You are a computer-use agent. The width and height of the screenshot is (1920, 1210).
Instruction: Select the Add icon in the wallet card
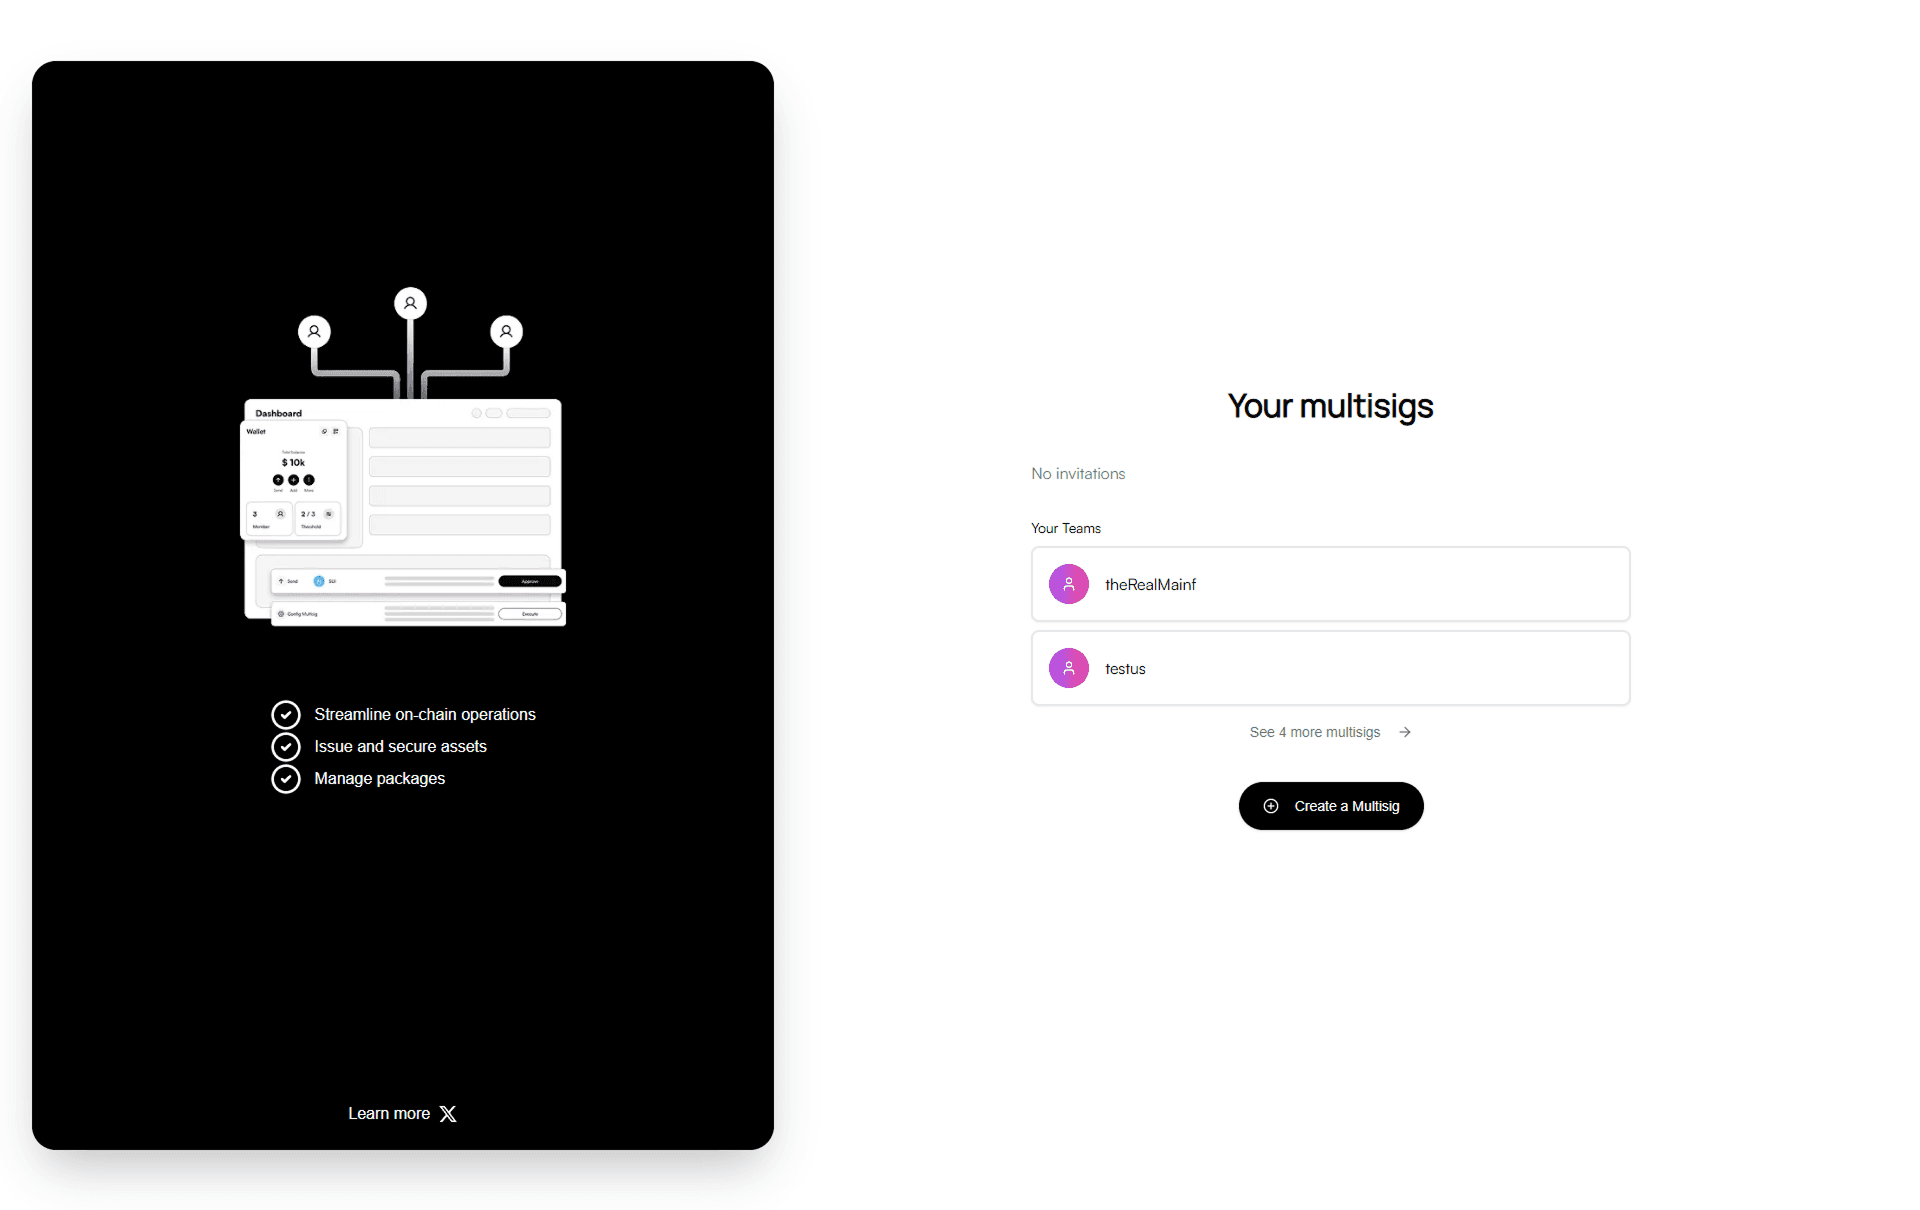pos(293,480)
